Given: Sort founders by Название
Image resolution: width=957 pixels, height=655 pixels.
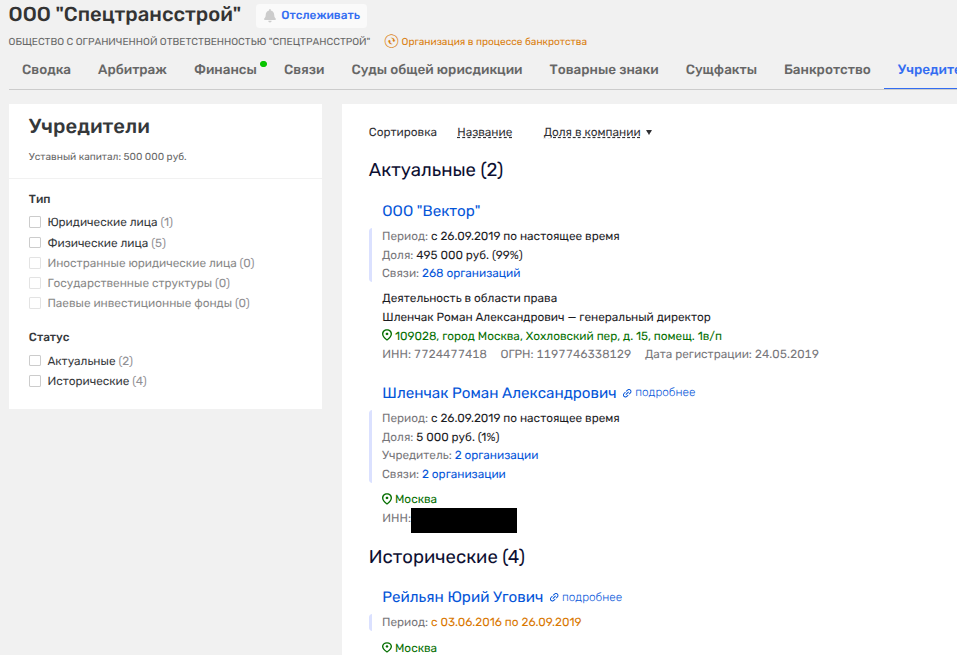Looking at the screenshot, I should (x=484, y=132).
